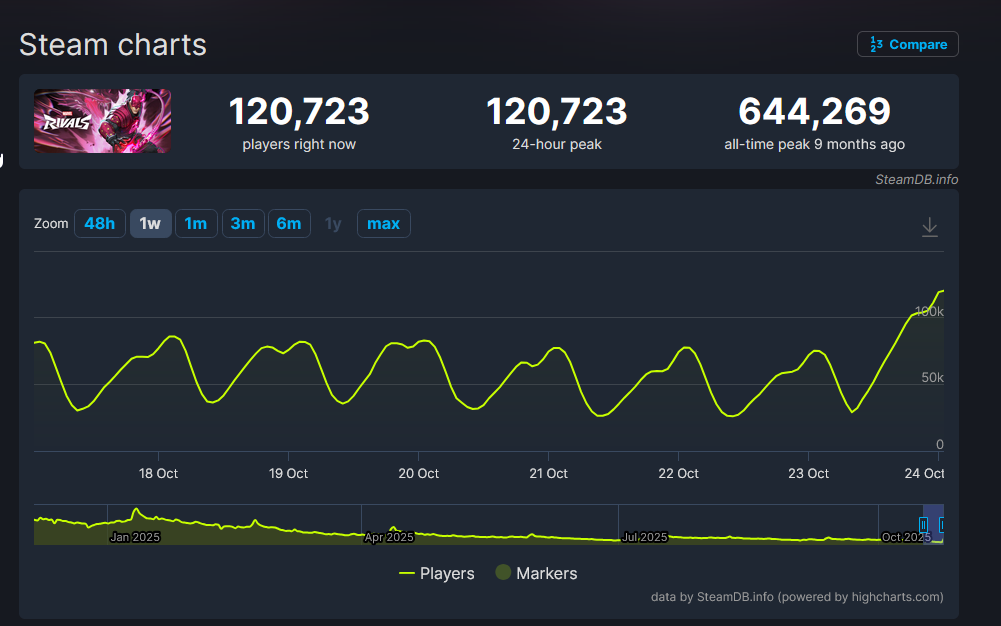Click the Compare button
1001x626 pixels.
pos(907,44)
